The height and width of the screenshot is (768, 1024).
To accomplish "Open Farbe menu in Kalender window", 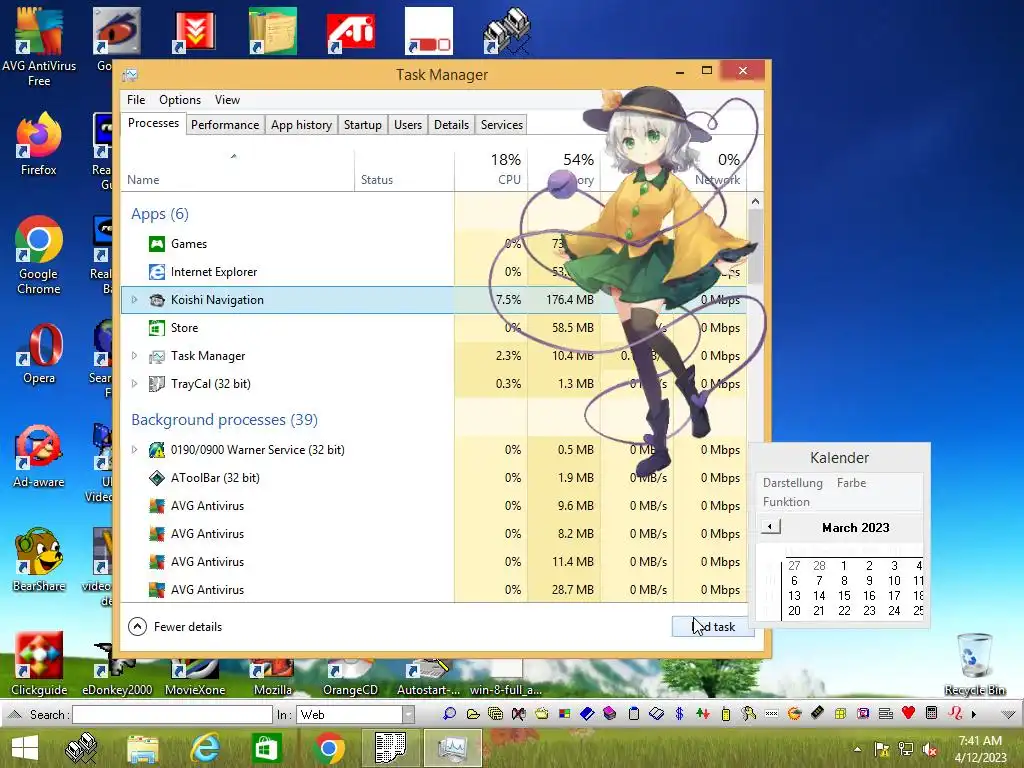I will point(852,483).
